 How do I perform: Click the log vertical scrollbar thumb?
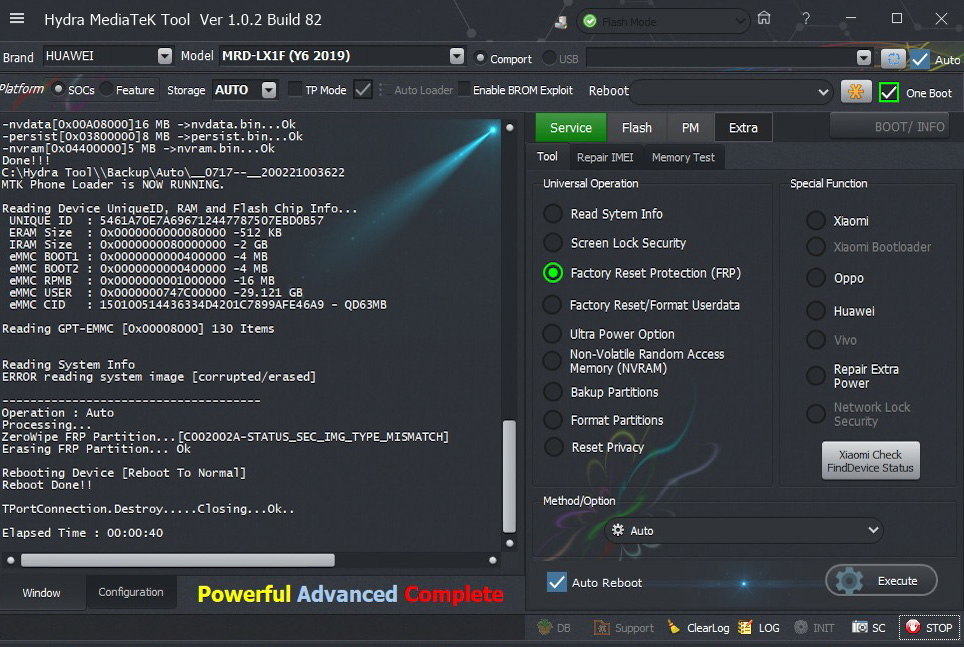coord(509,476)
